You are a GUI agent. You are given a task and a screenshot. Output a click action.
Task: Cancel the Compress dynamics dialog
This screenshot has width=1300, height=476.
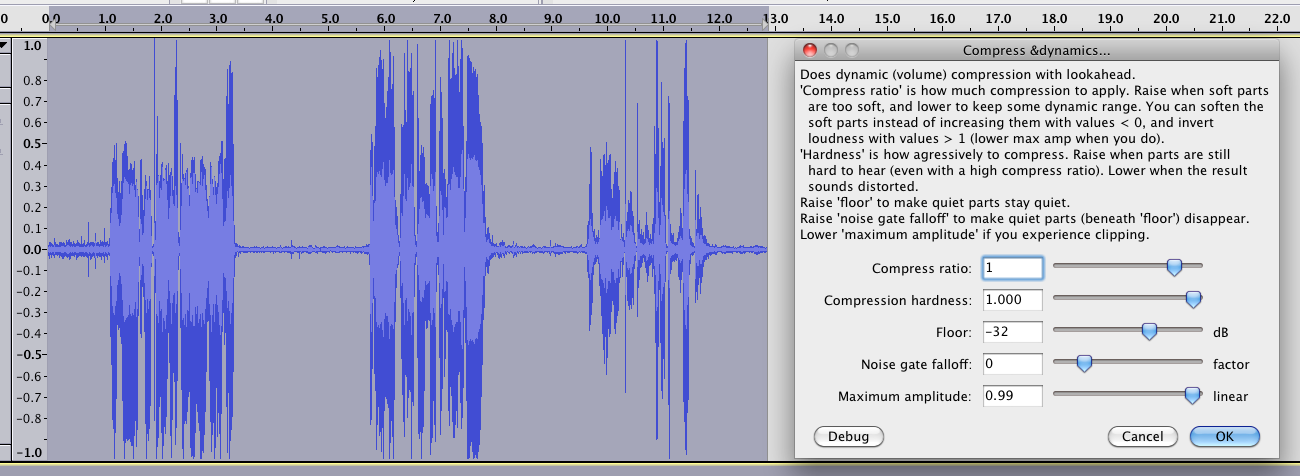[1142, 436]
